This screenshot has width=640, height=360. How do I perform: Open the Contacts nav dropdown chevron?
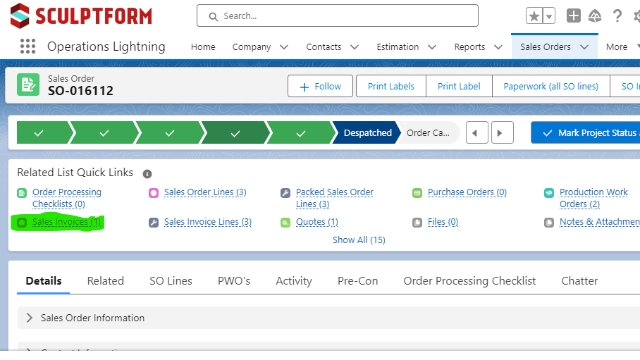point(354,47)
